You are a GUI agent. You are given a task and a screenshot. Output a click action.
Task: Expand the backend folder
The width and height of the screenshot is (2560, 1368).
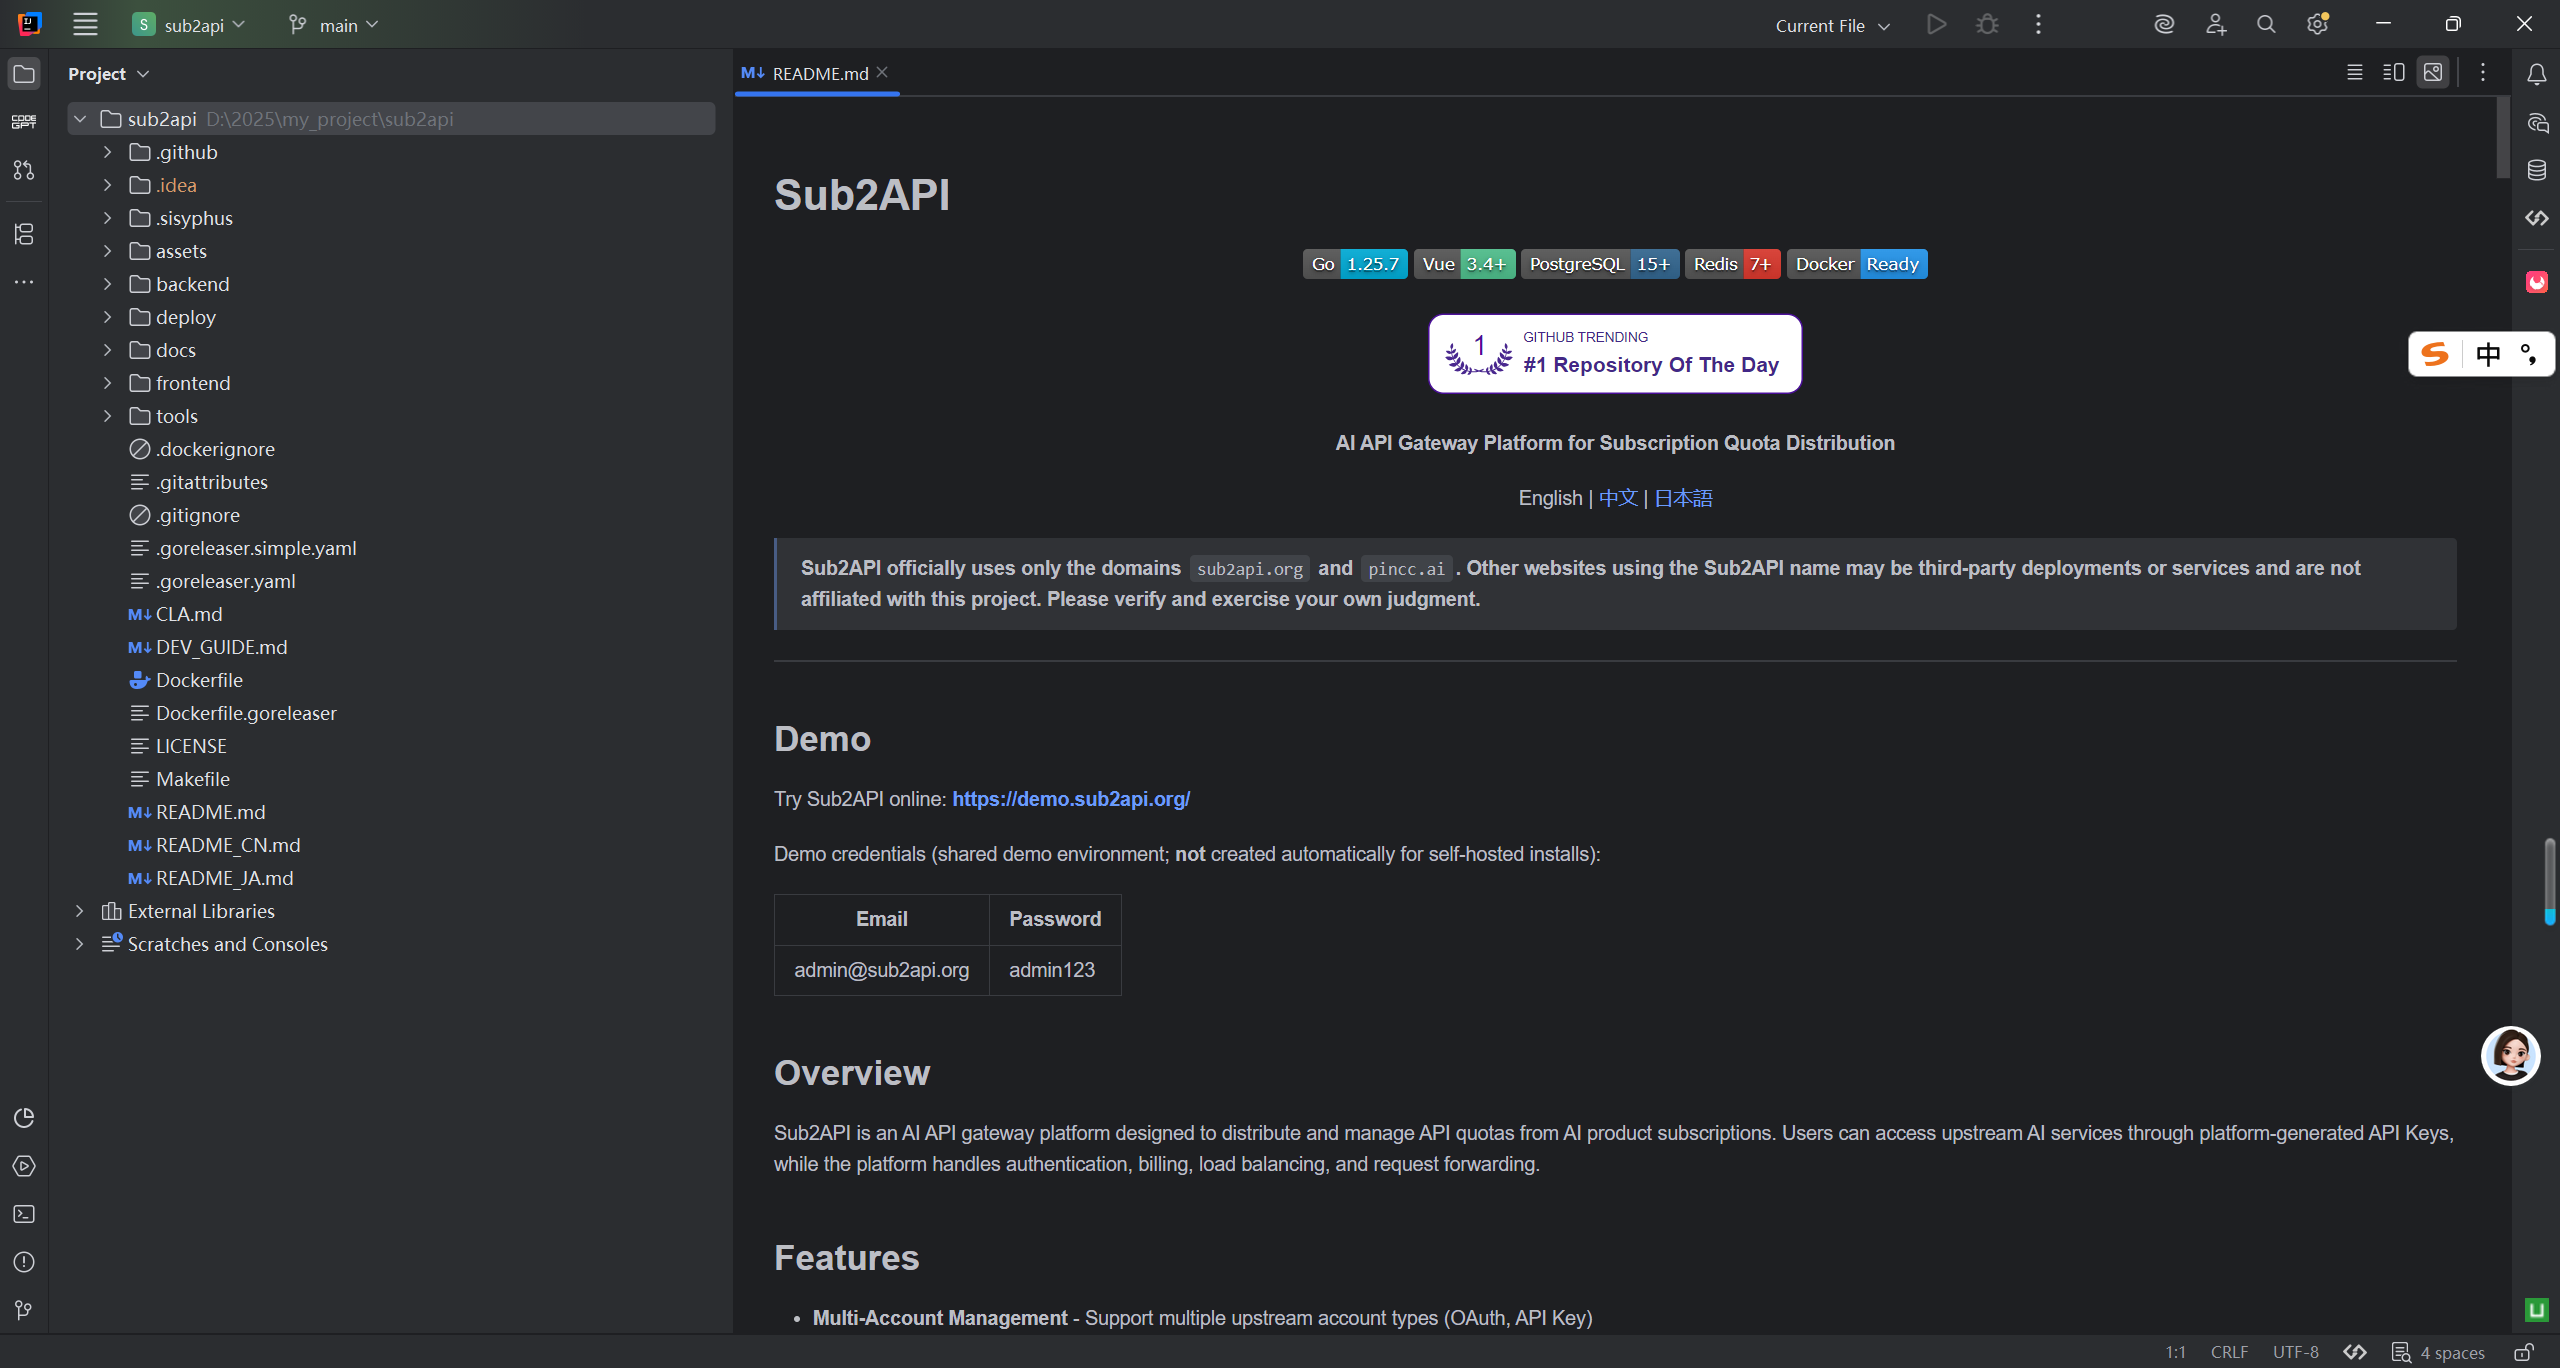tap(107, 284)
